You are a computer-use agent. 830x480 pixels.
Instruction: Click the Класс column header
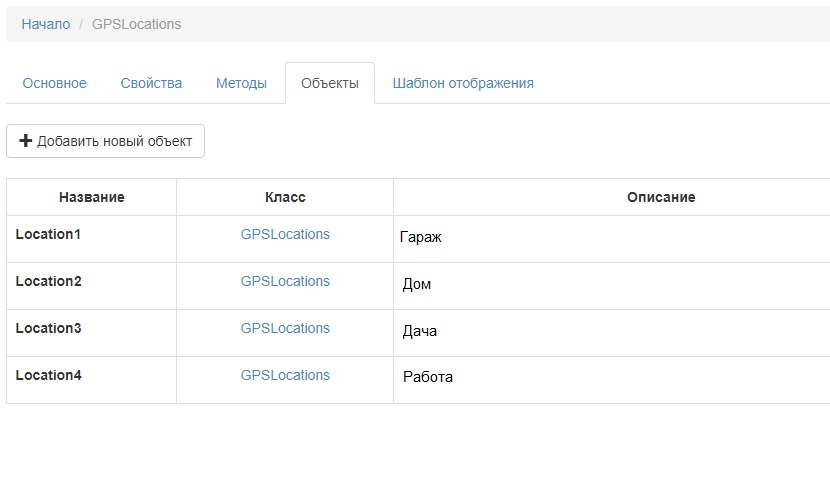coord(285,197)
